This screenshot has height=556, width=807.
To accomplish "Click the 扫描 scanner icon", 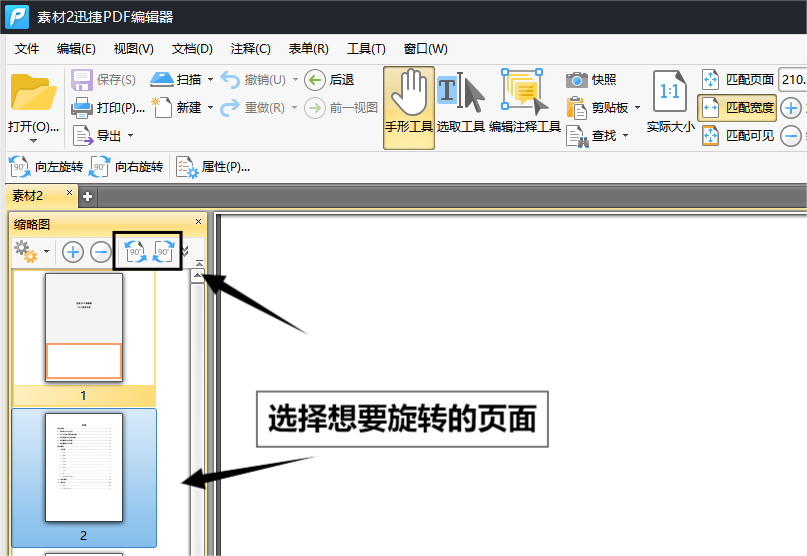I will pos(162,79).
